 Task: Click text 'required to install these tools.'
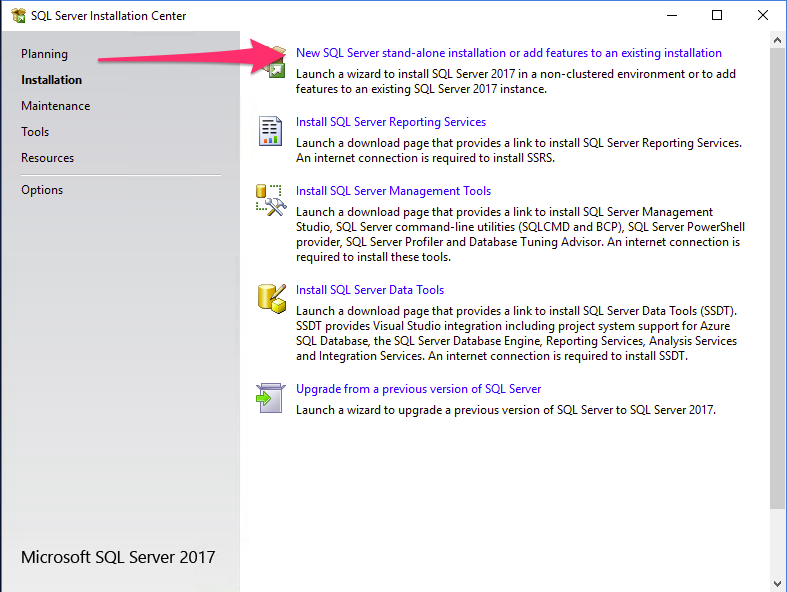[x=373, y=257]
